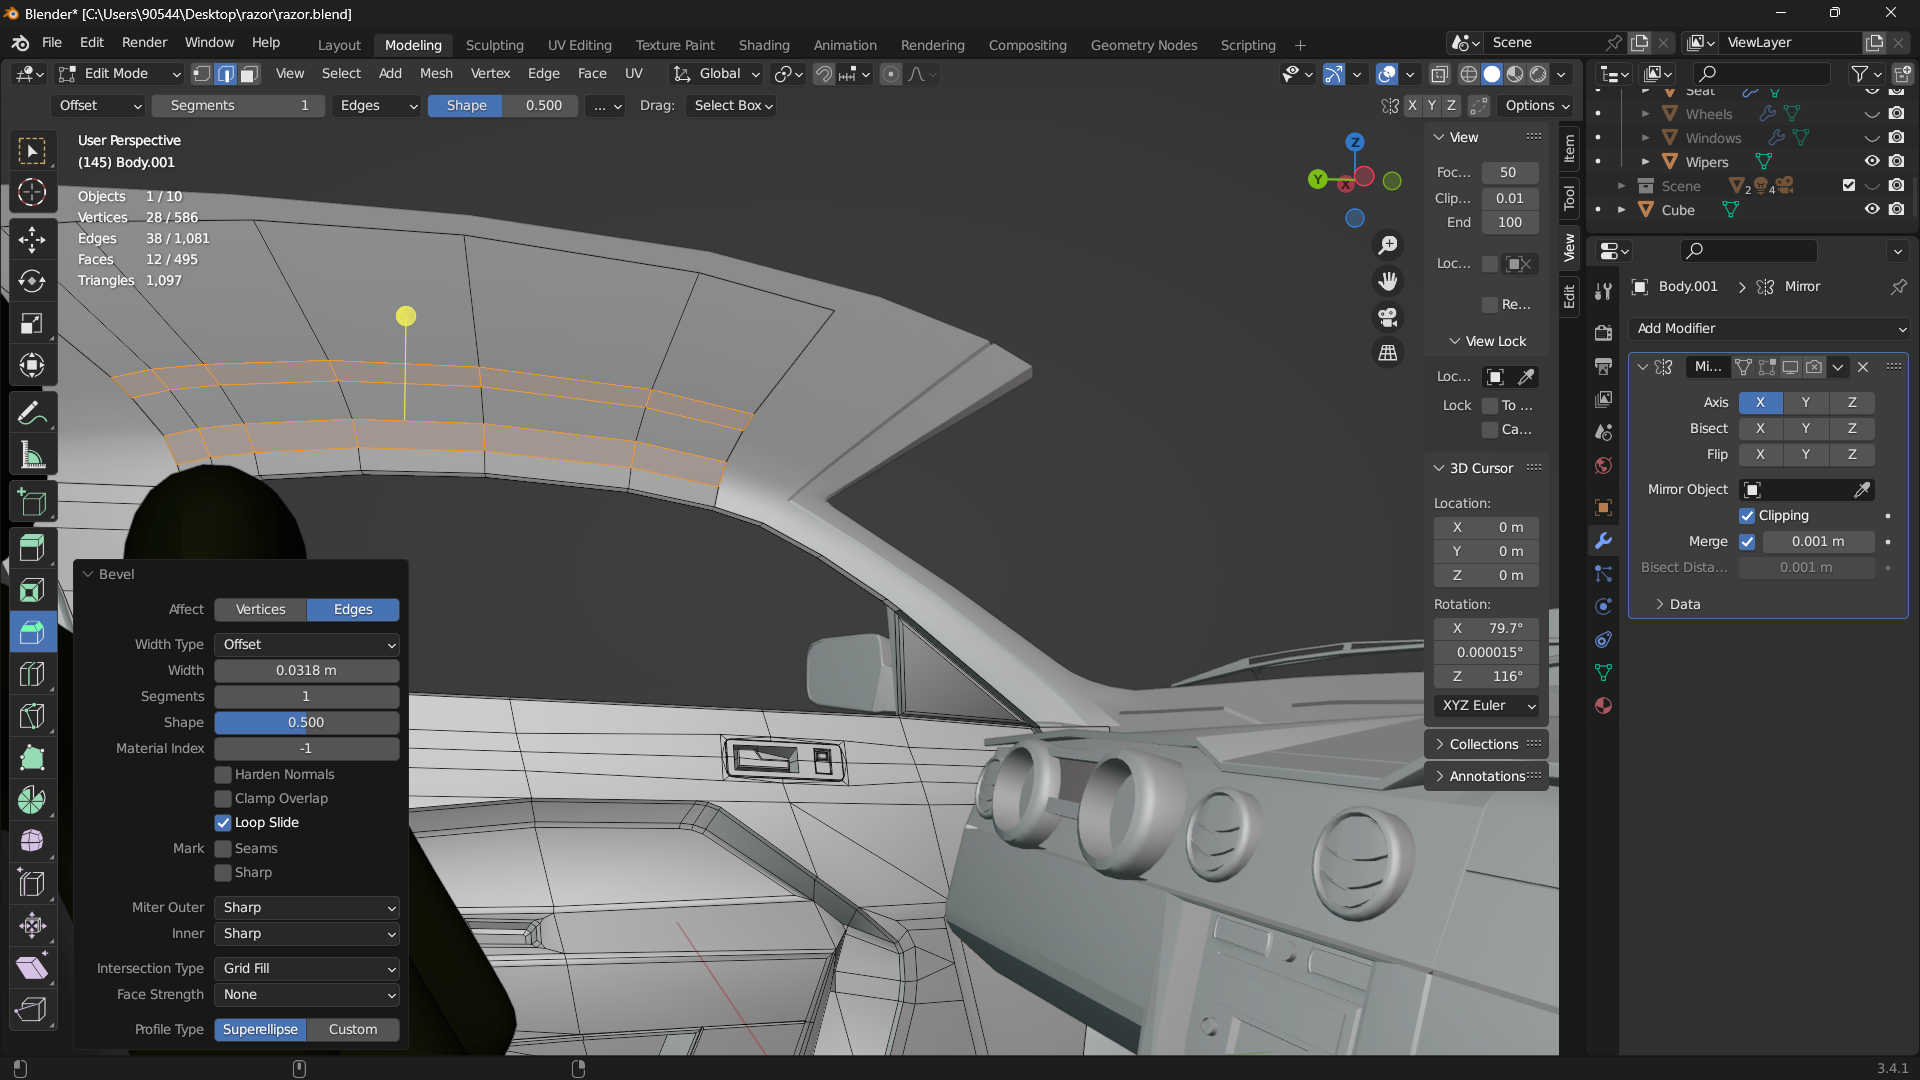This screenshot has height=1080, width=1920.
Task: Uncheck mirror Clipping option
Action: pyautogui.click(x=1747, y=515)
